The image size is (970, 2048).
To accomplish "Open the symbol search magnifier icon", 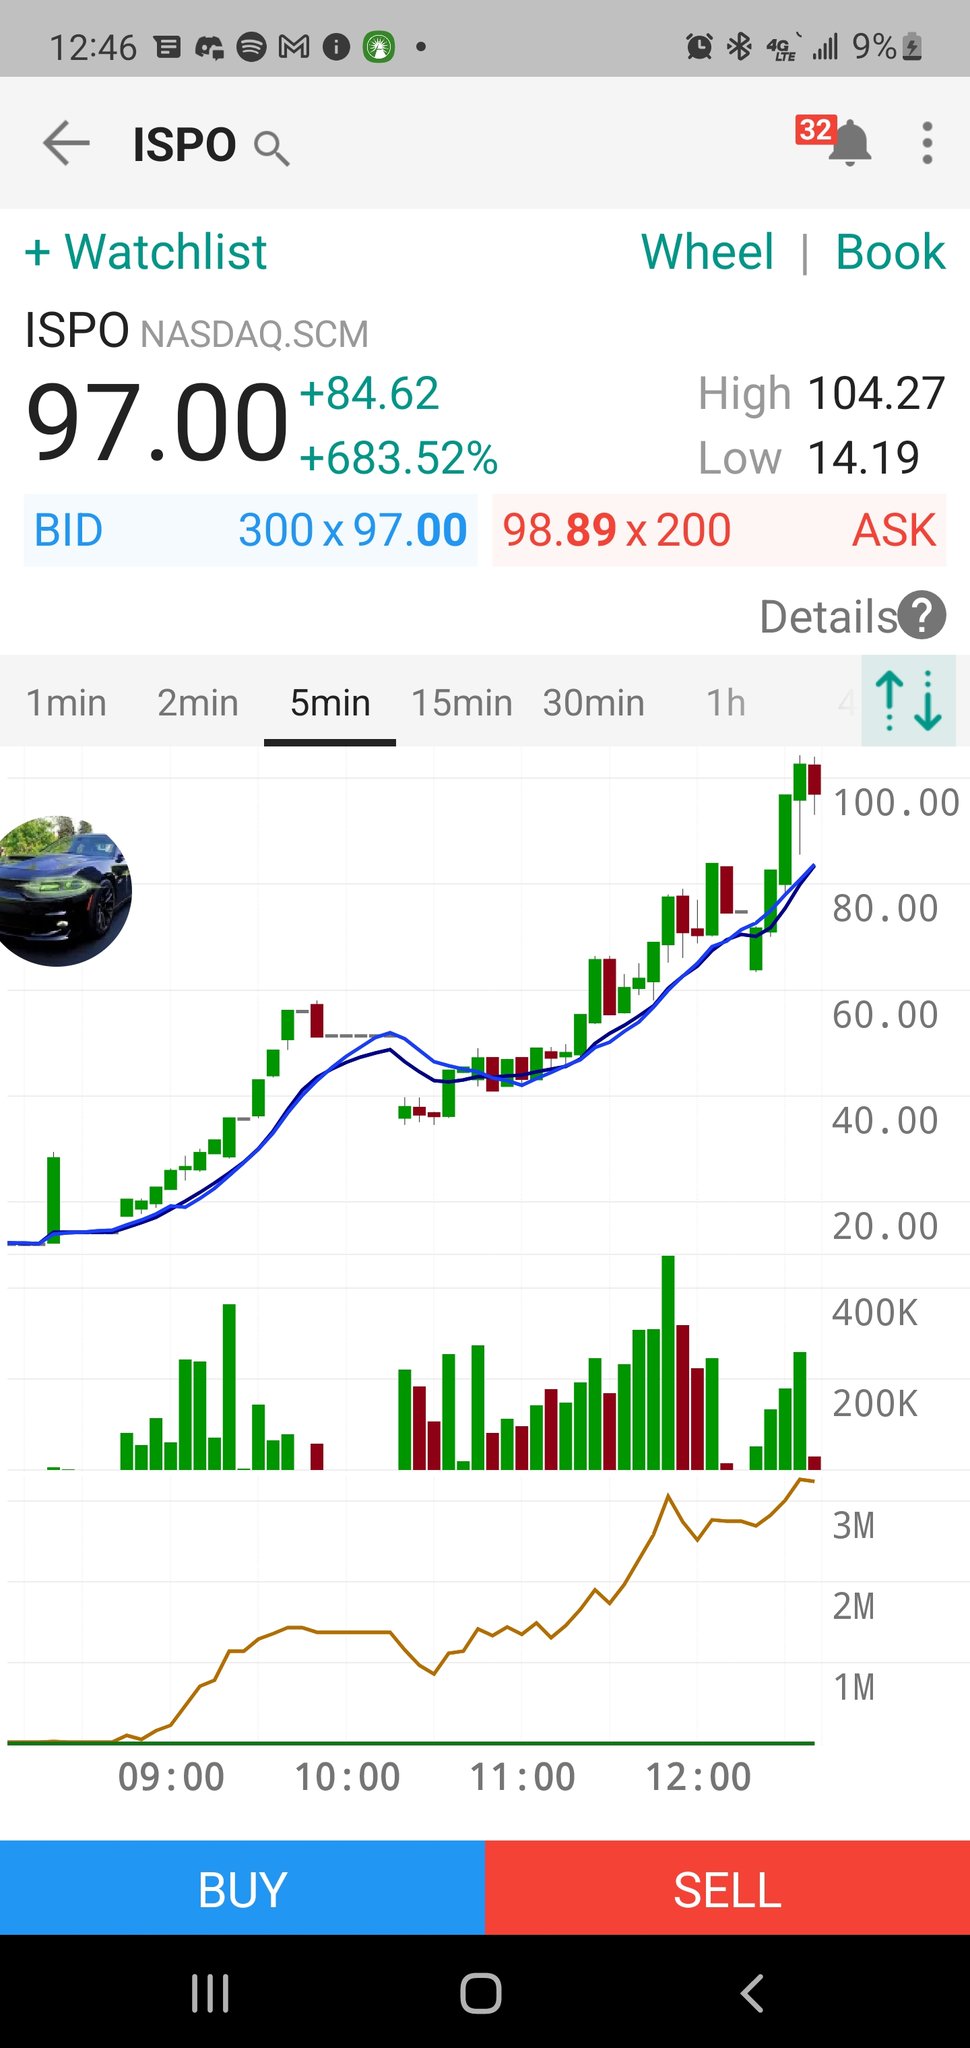I will (x=271, y=148).
